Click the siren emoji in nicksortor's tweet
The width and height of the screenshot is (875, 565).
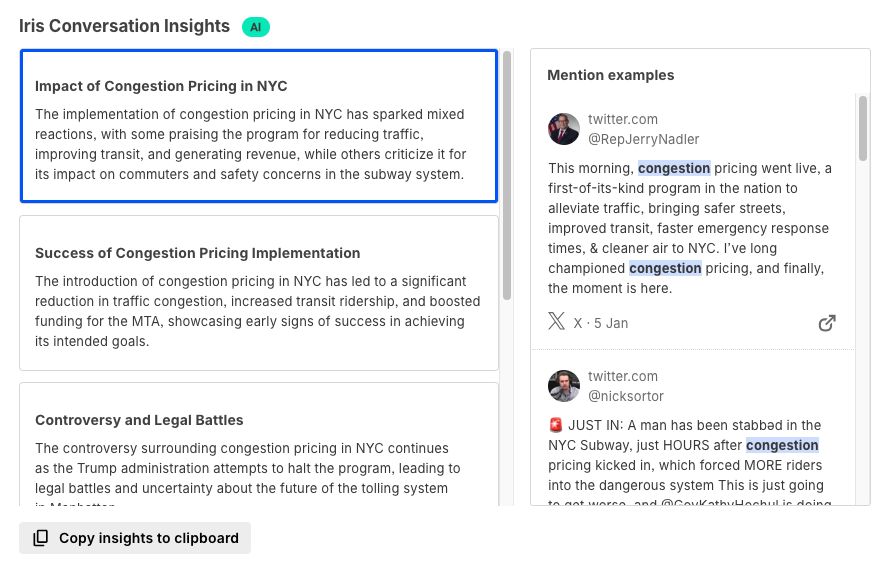coord(556,425)
